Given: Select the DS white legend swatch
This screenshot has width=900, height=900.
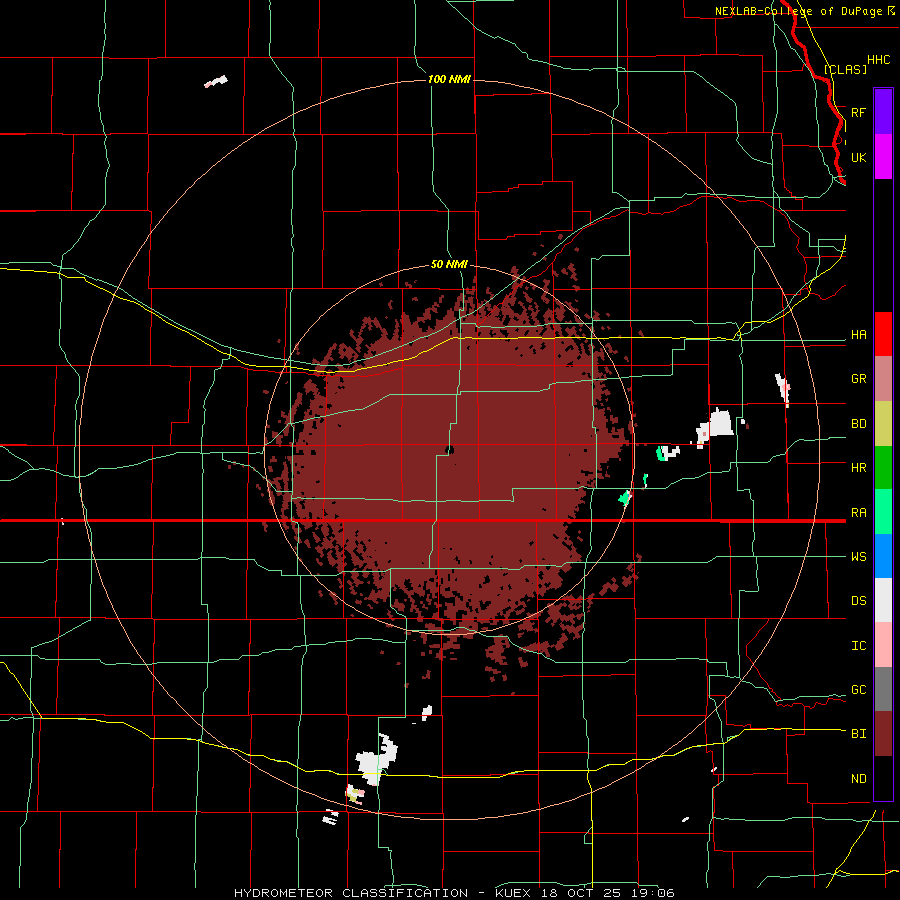Looking at the screenshot, I should [883, 600].
